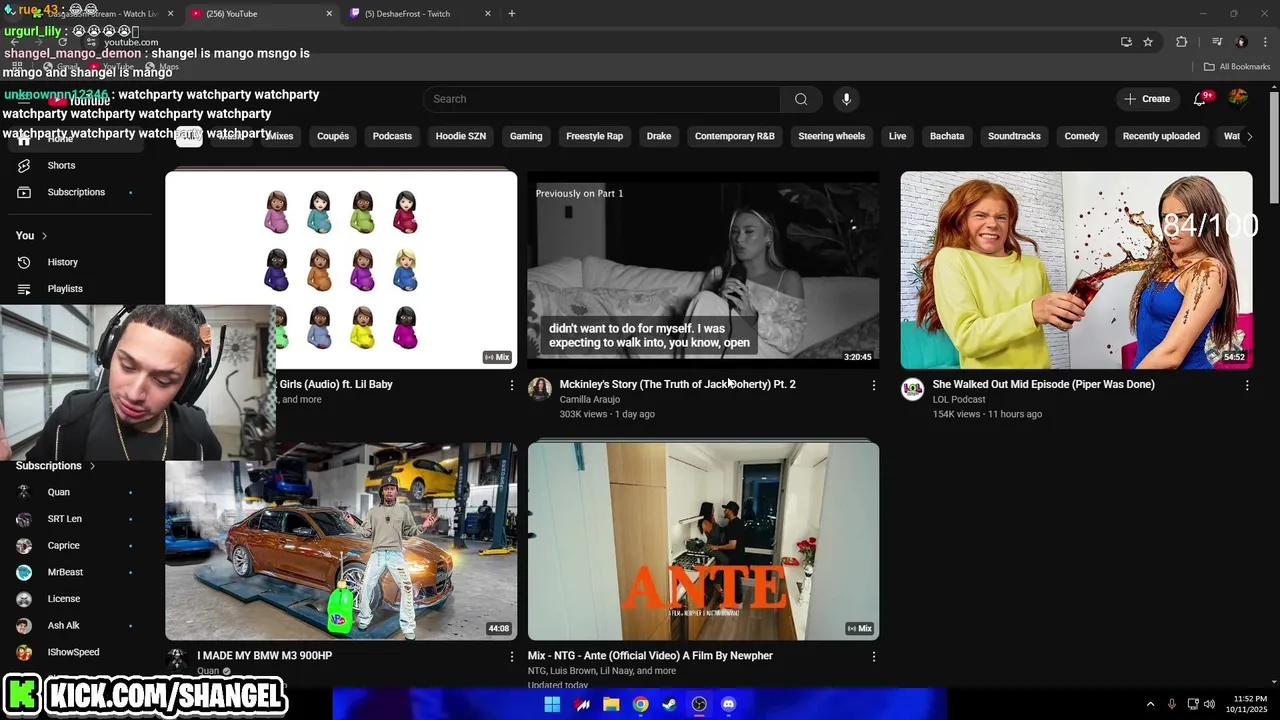1280x720 pixels.
Task: Select the Bachata chip
Action: pyautogui.click(x=947, y=136)
